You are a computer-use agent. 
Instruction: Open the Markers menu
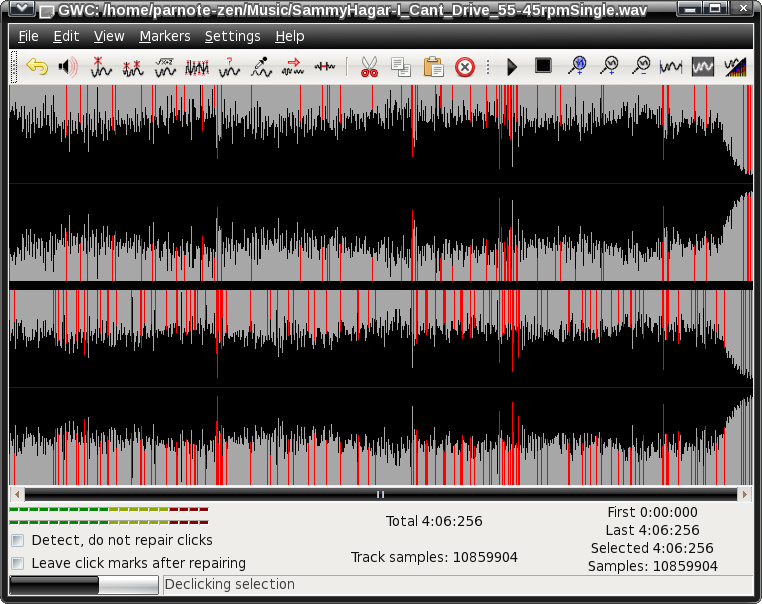(x=165, y=36)
